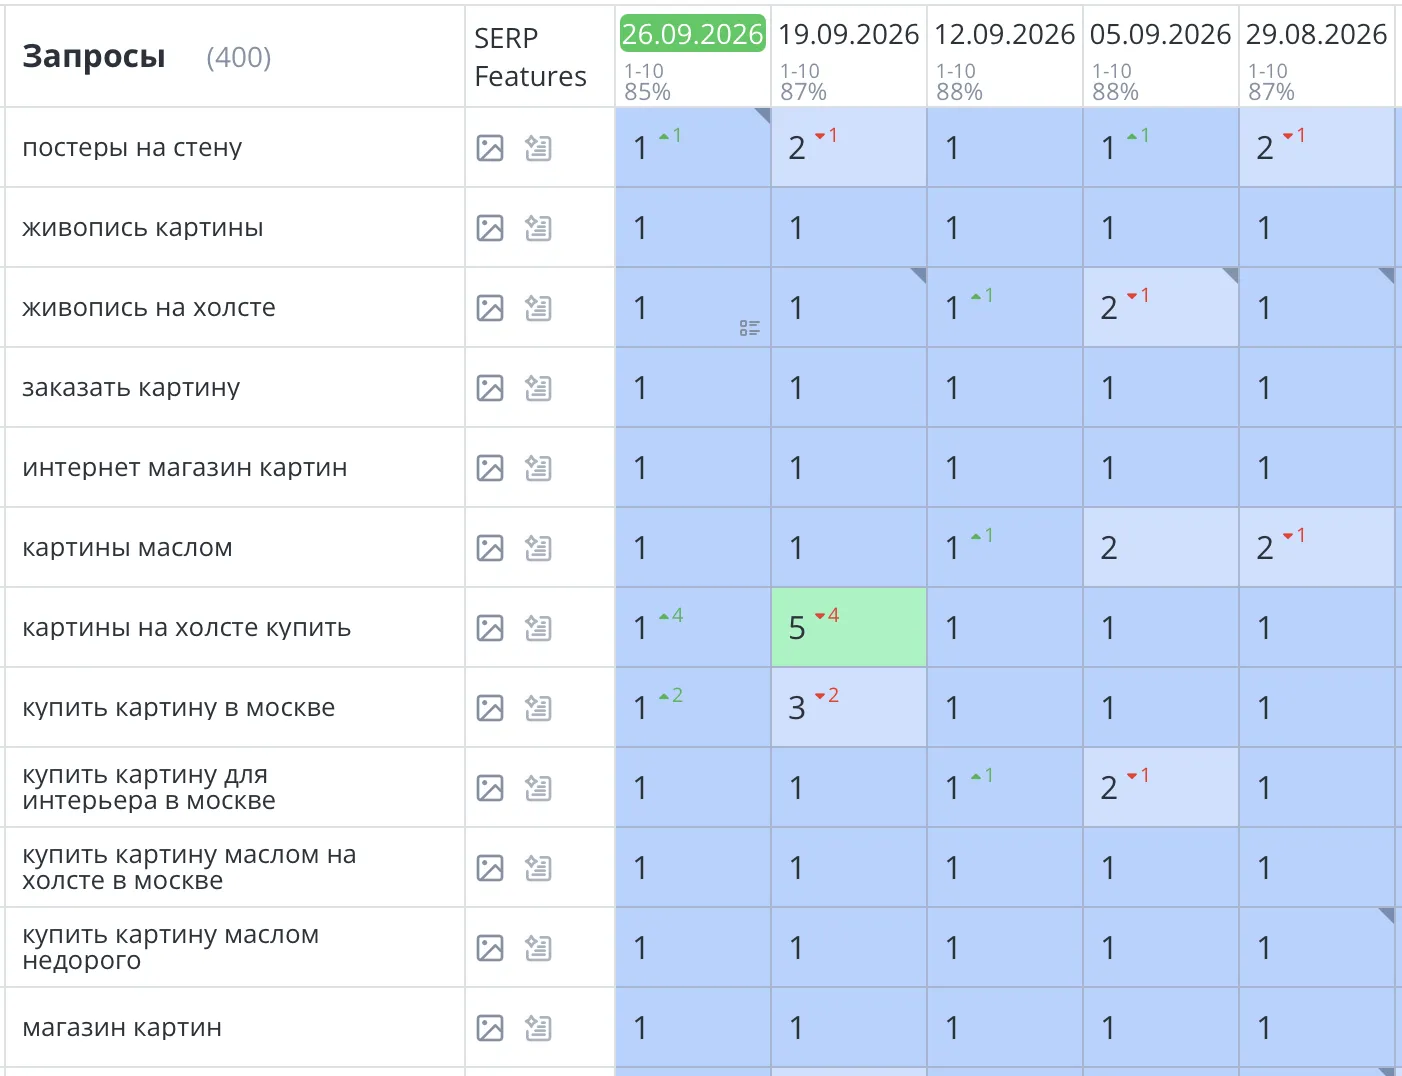
Task: Select the highlighted 26.09.2026 date column
Action: click(x=692, y=34)
